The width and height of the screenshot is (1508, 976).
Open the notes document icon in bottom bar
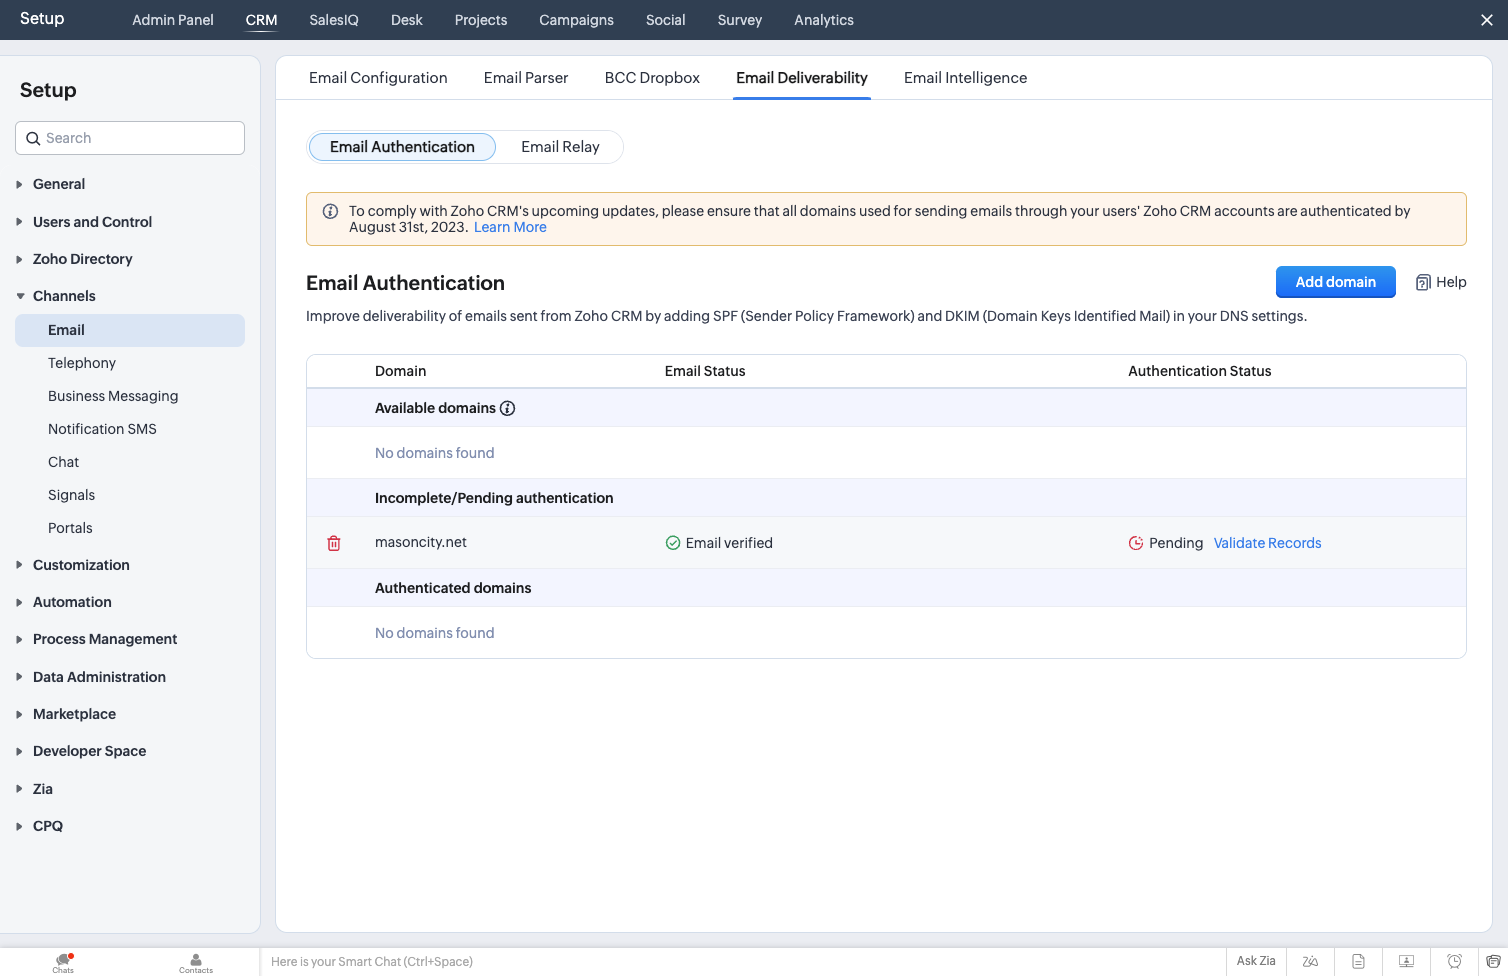1358,961
